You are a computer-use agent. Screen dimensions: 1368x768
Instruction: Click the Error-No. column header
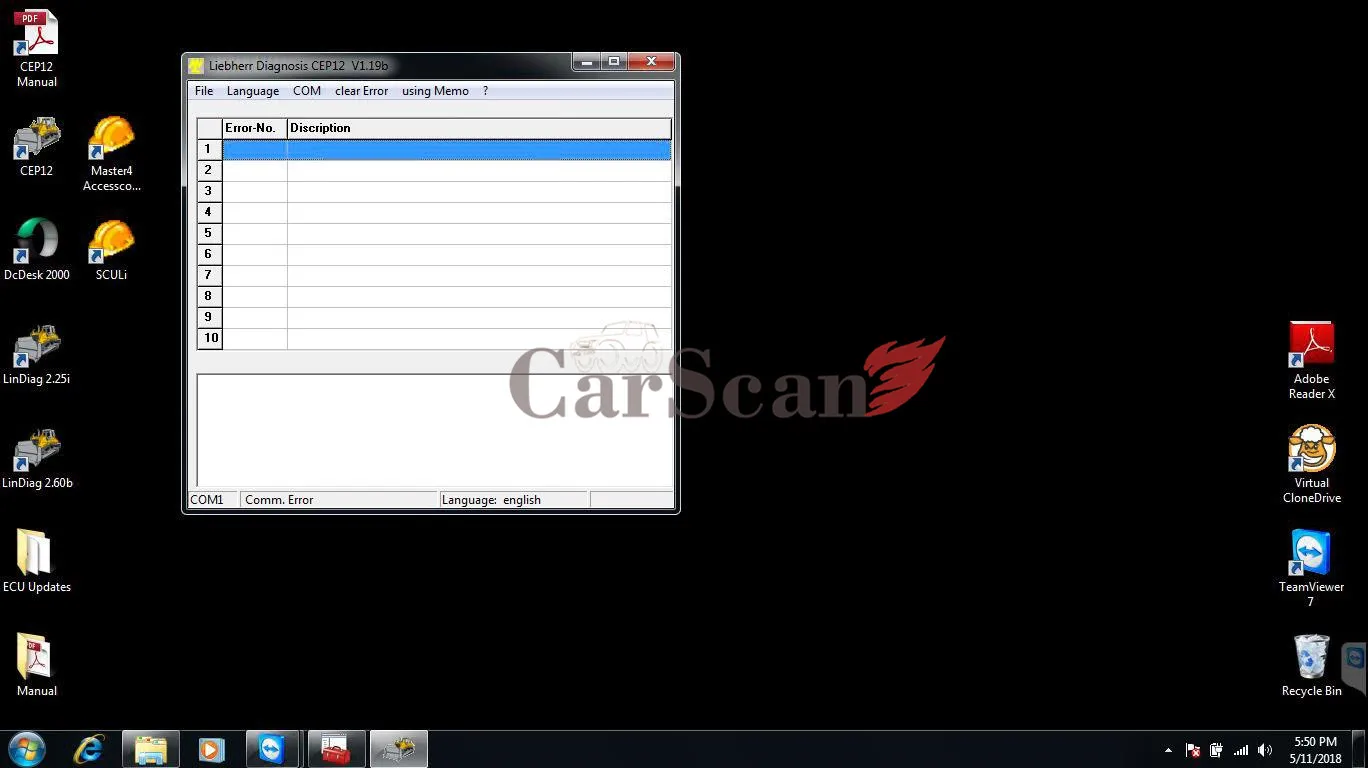pos(255,128)
